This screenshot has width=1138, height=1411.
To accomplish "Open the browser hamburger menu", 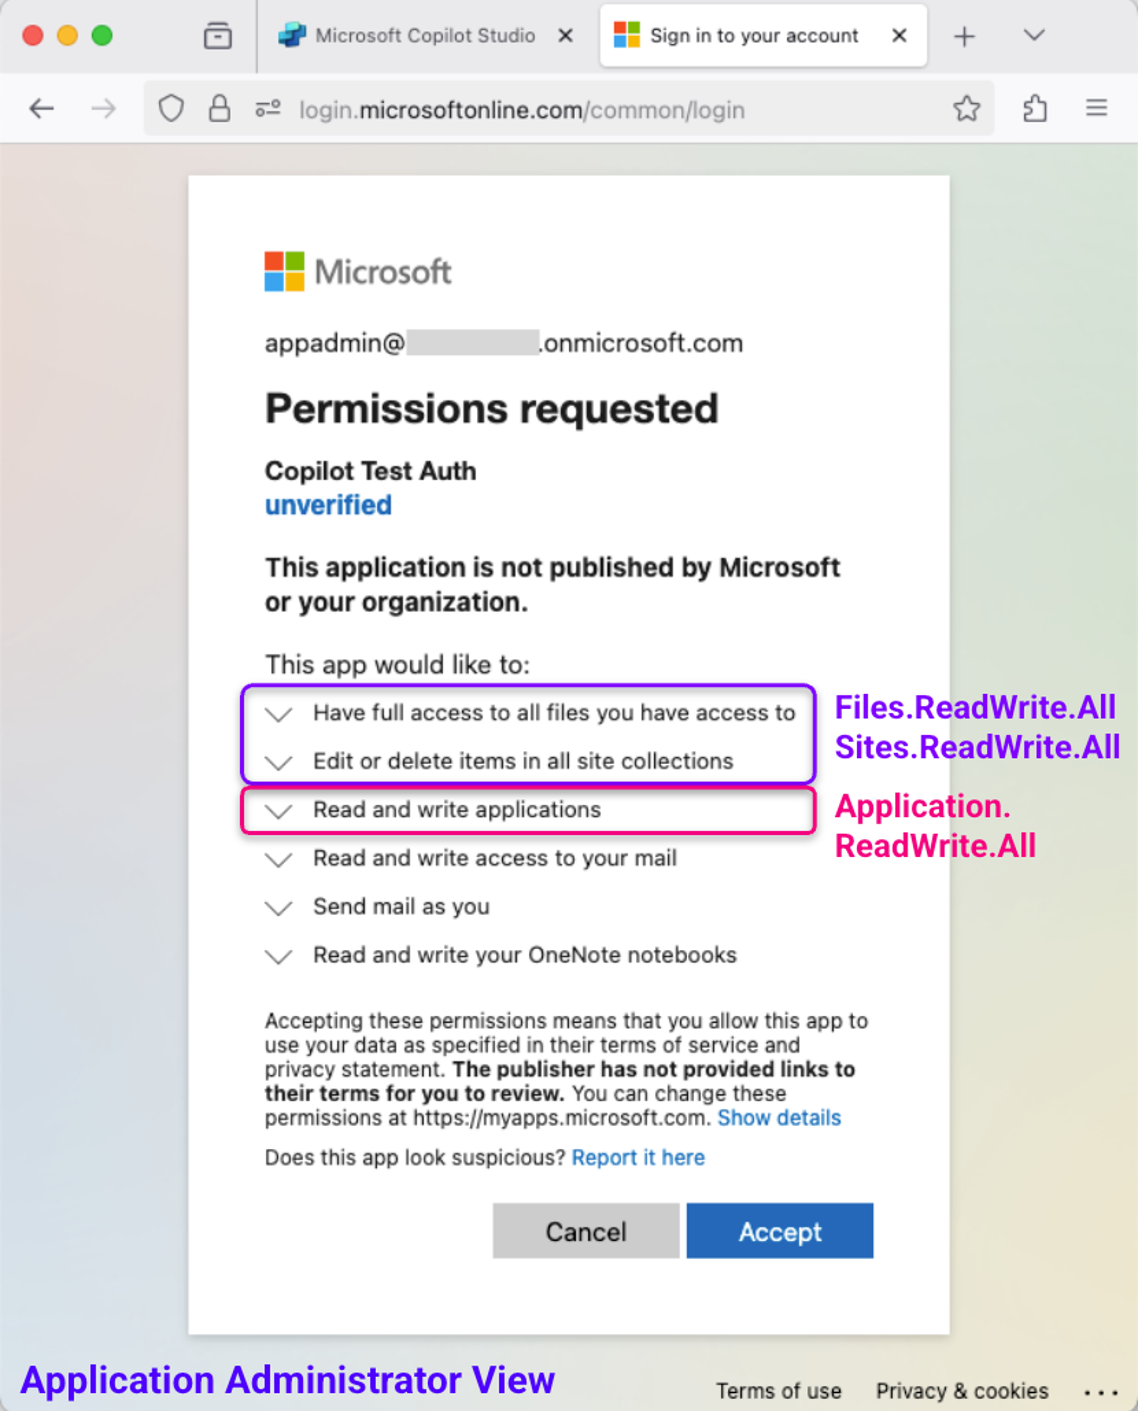I will (x=1097, y=108).
